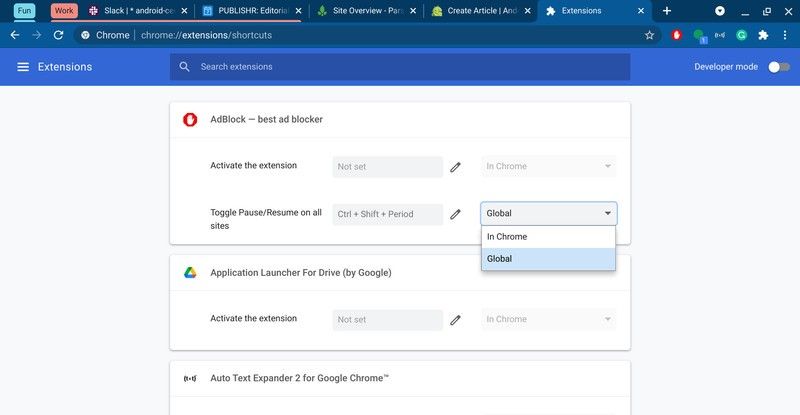This screenshot has width=800, height=415.
Task: Click the Ctrl + Shift + Period shortcut field
Action: pos(387,214)
